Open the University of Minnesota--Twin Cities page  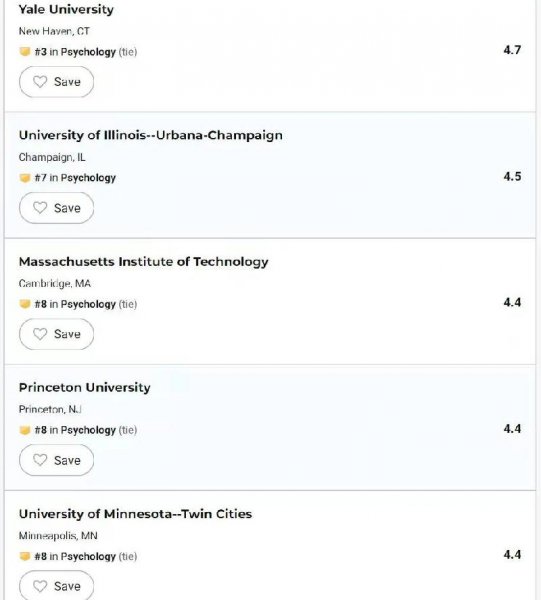click(x=135, y=514)
